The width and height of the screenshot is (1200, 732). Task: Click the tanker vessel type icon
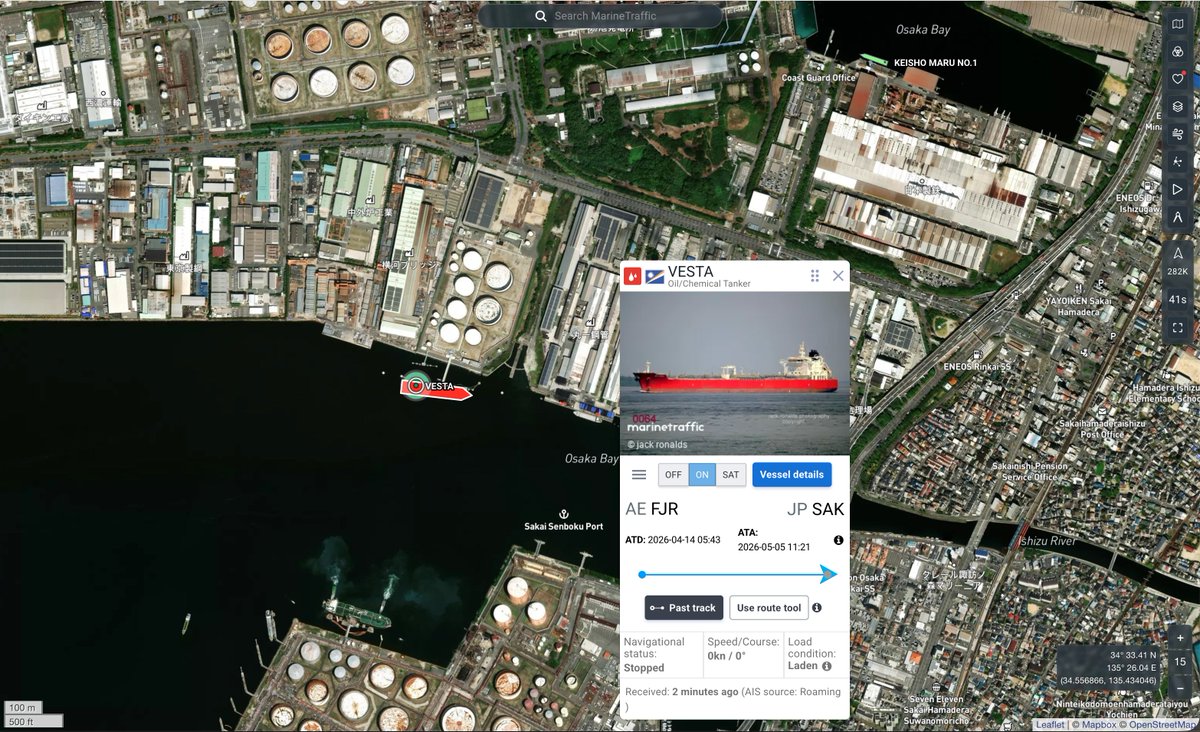(632, 277)
